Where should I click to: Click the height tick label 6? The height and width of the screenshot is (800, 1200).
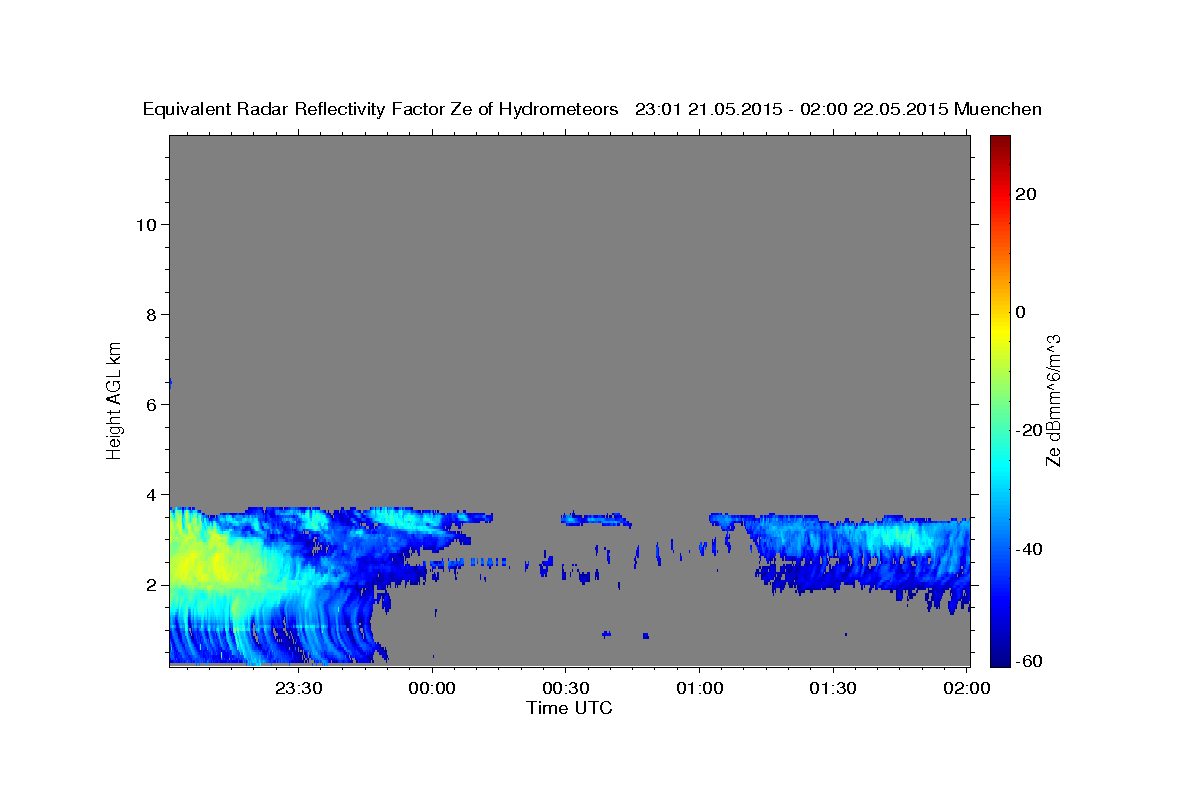coord(149,404)
